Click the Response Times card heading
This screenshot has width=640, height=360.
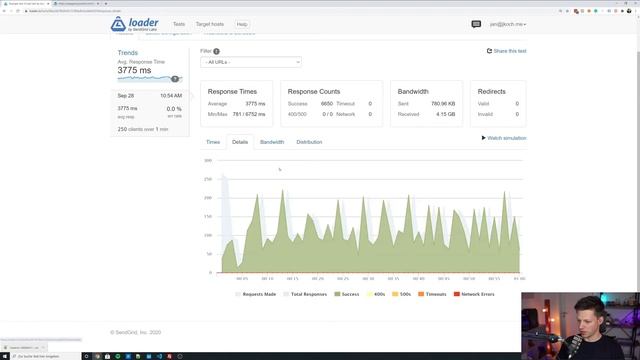tap(232, 91)
